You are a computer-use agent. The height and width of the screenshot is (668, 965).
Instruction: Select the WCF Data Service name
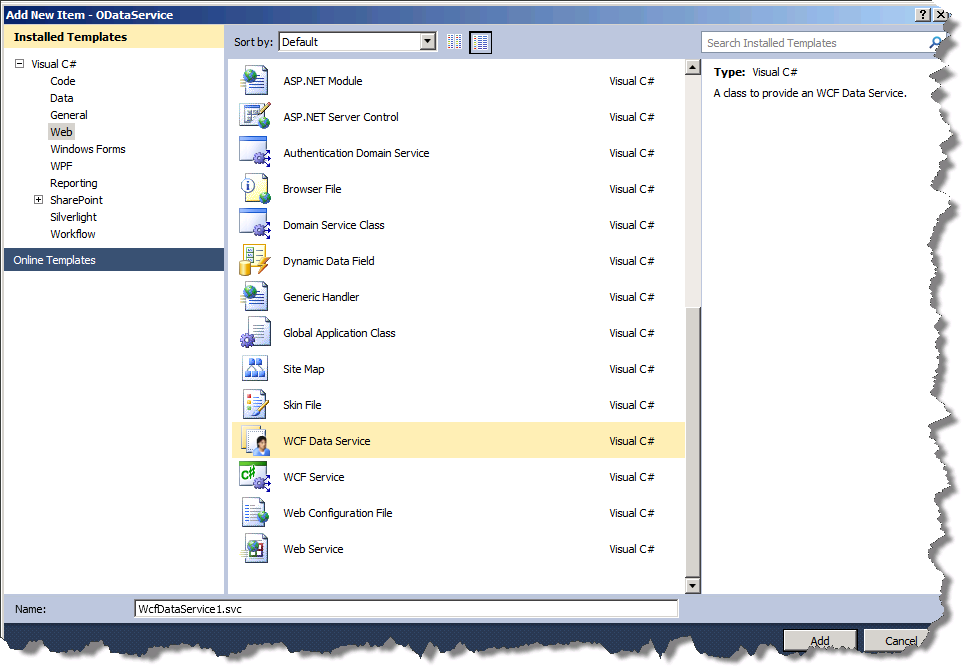pos(327,441)
